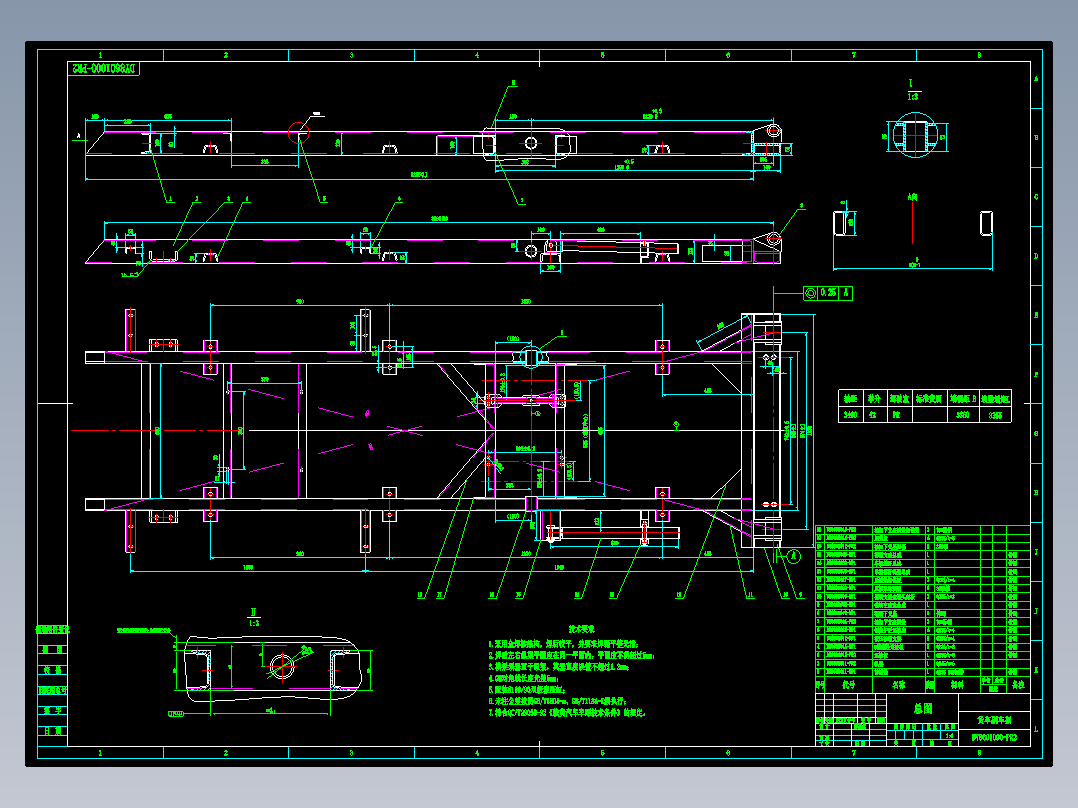The image size is (1078, 808).
Task: Select the red detail circle on the top side view
Action: (x=298, y=132)
